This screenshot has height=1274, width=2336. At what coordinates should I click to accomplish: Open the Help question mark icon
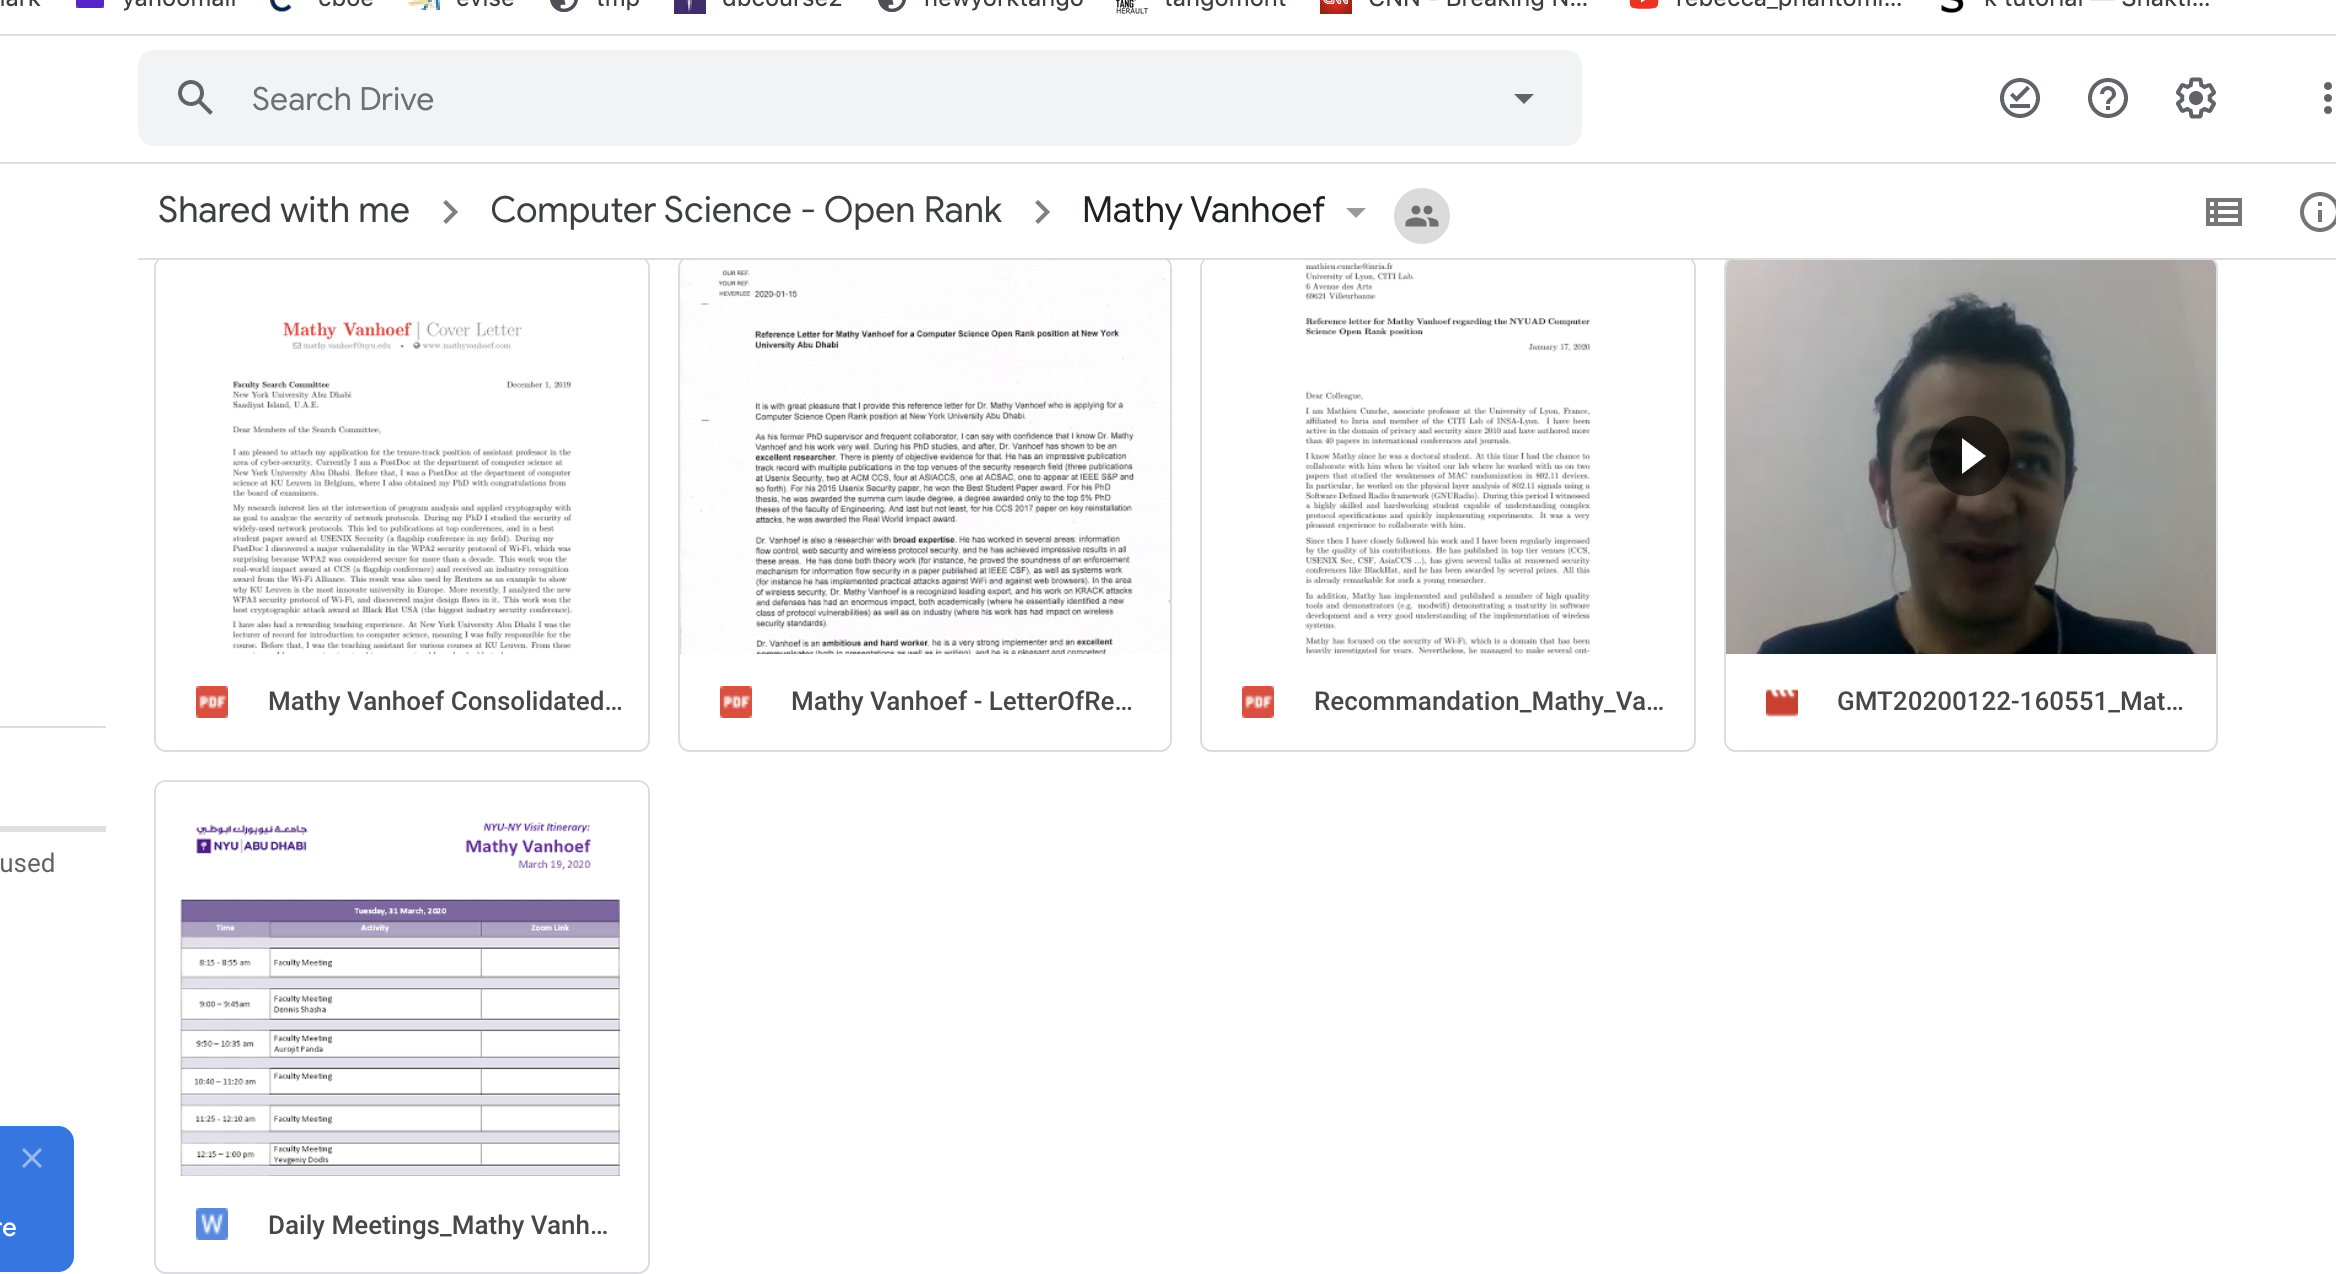[2107, 98]
